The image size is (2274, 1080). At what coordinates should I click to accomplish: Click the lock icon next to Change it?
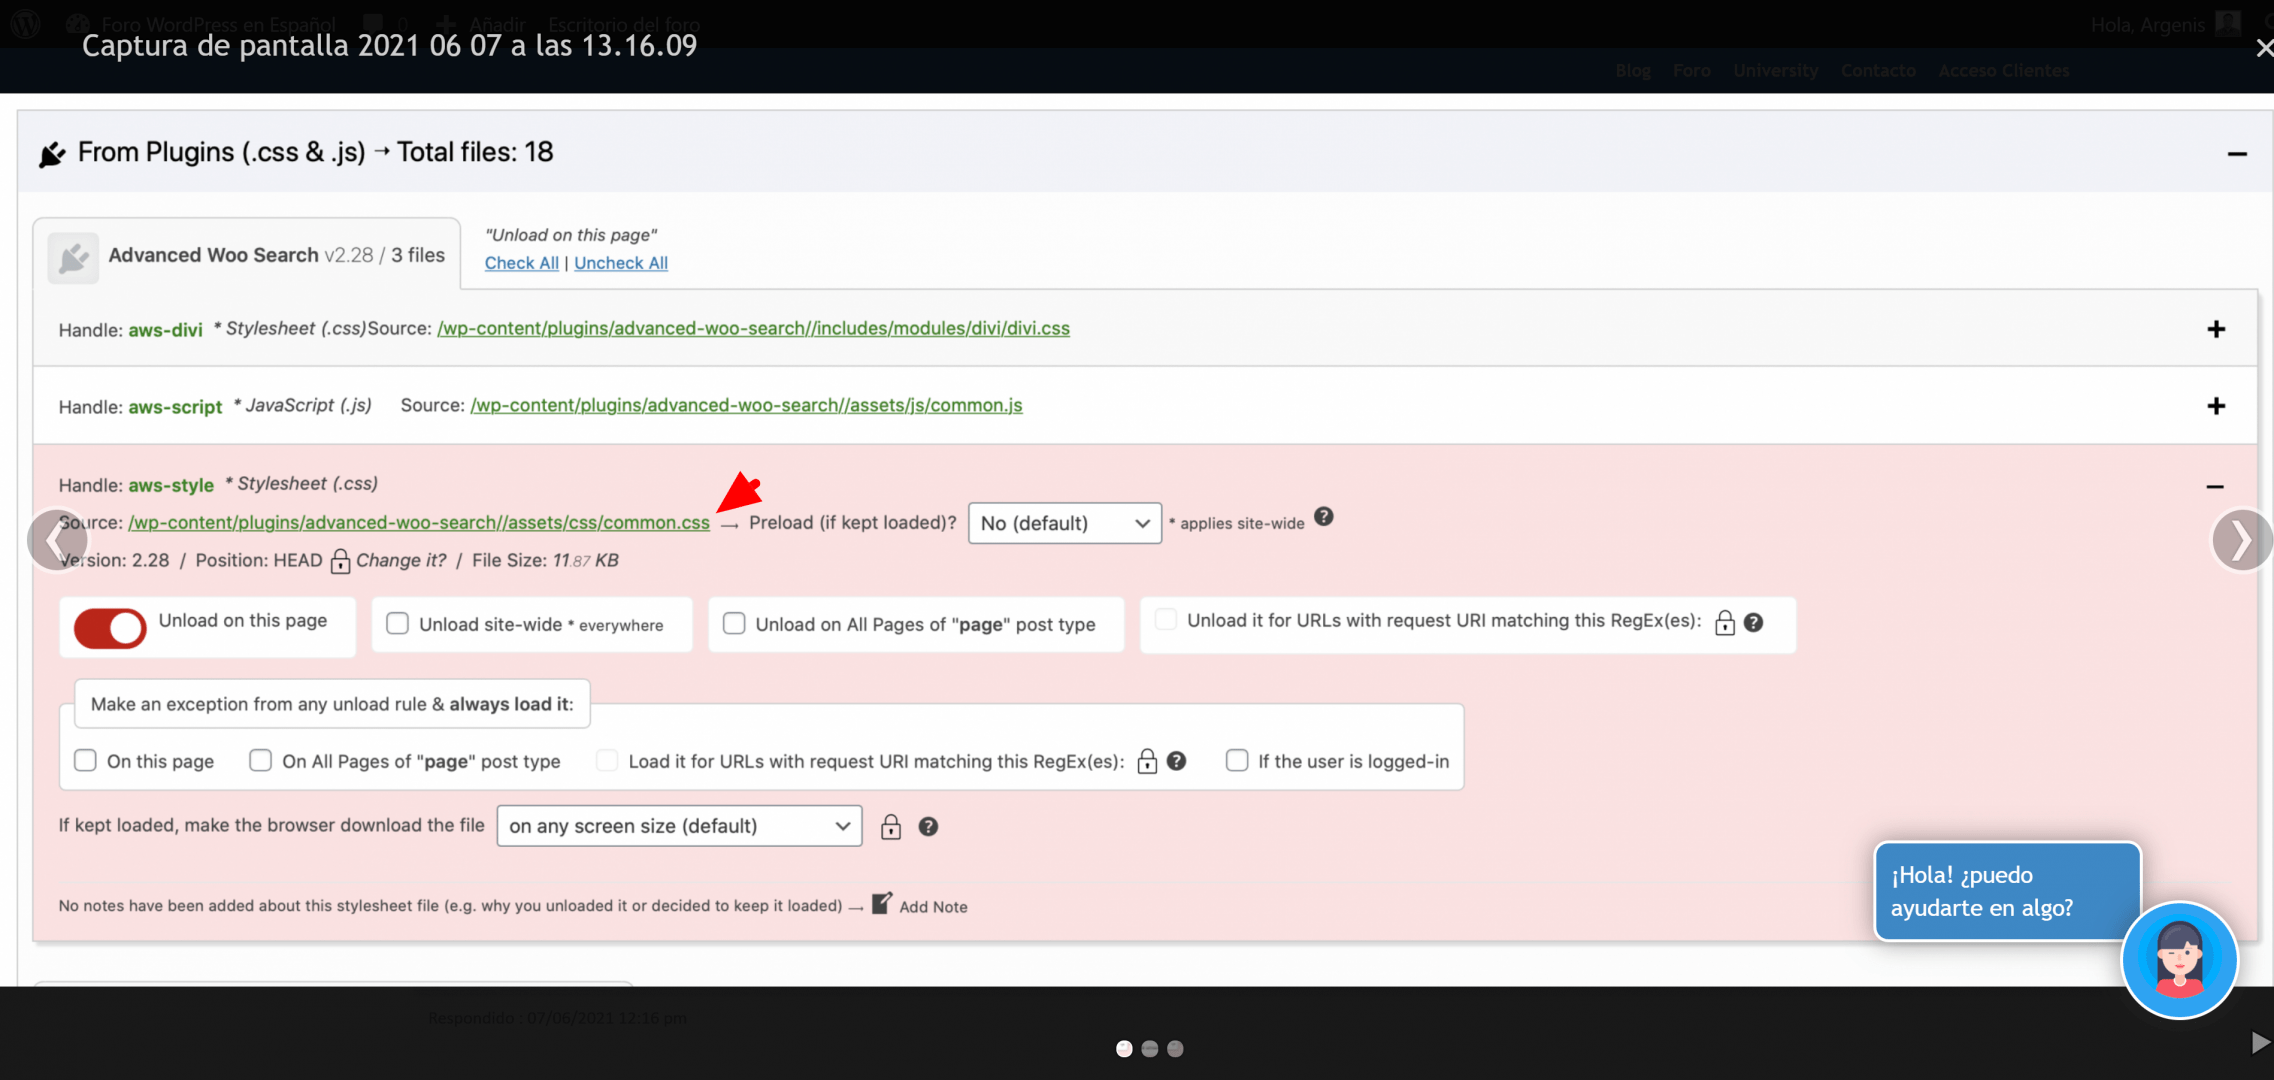click(340, 561)
